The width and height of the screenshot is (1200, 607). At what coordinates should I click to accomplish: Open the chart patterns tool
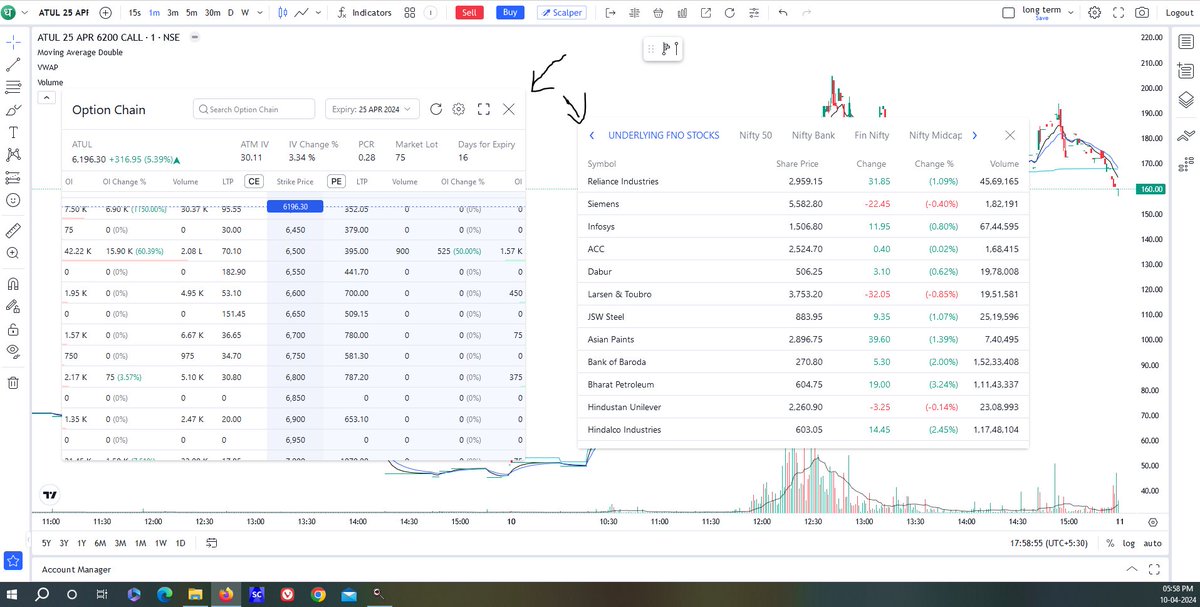[x=13, y=155]
